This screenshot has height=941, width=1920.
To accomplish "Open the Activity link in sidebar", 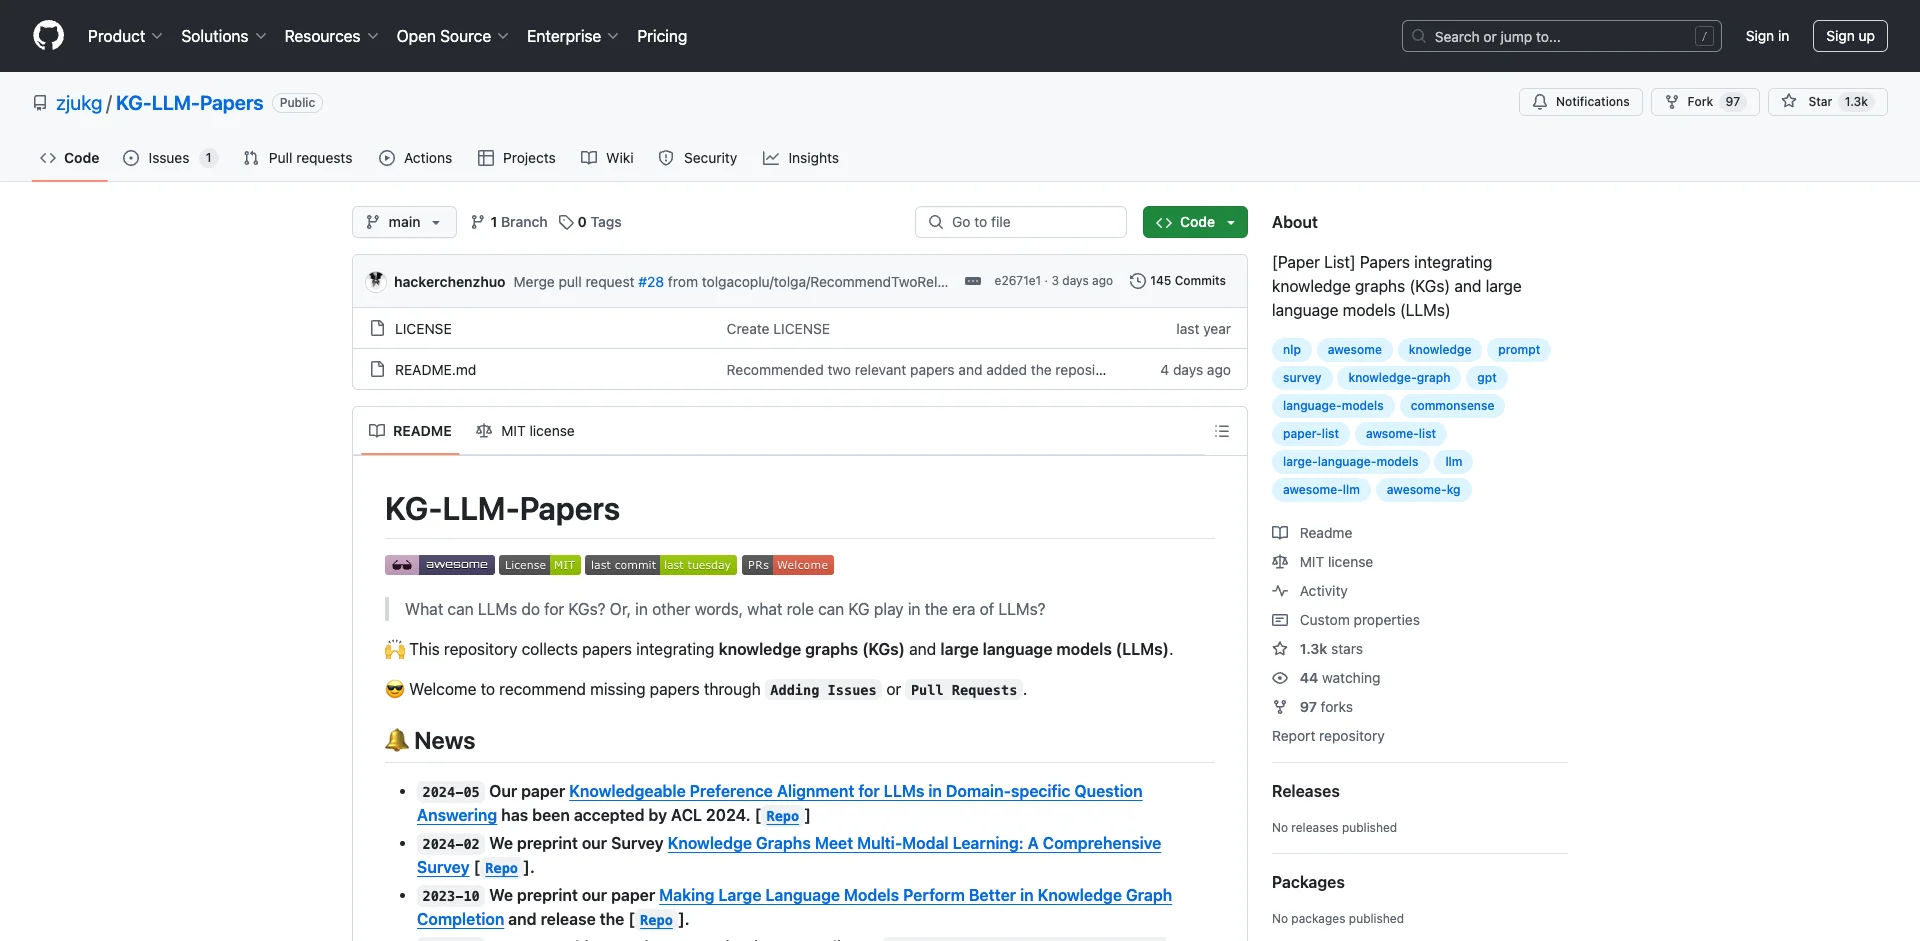I will tap(1310, 591).
